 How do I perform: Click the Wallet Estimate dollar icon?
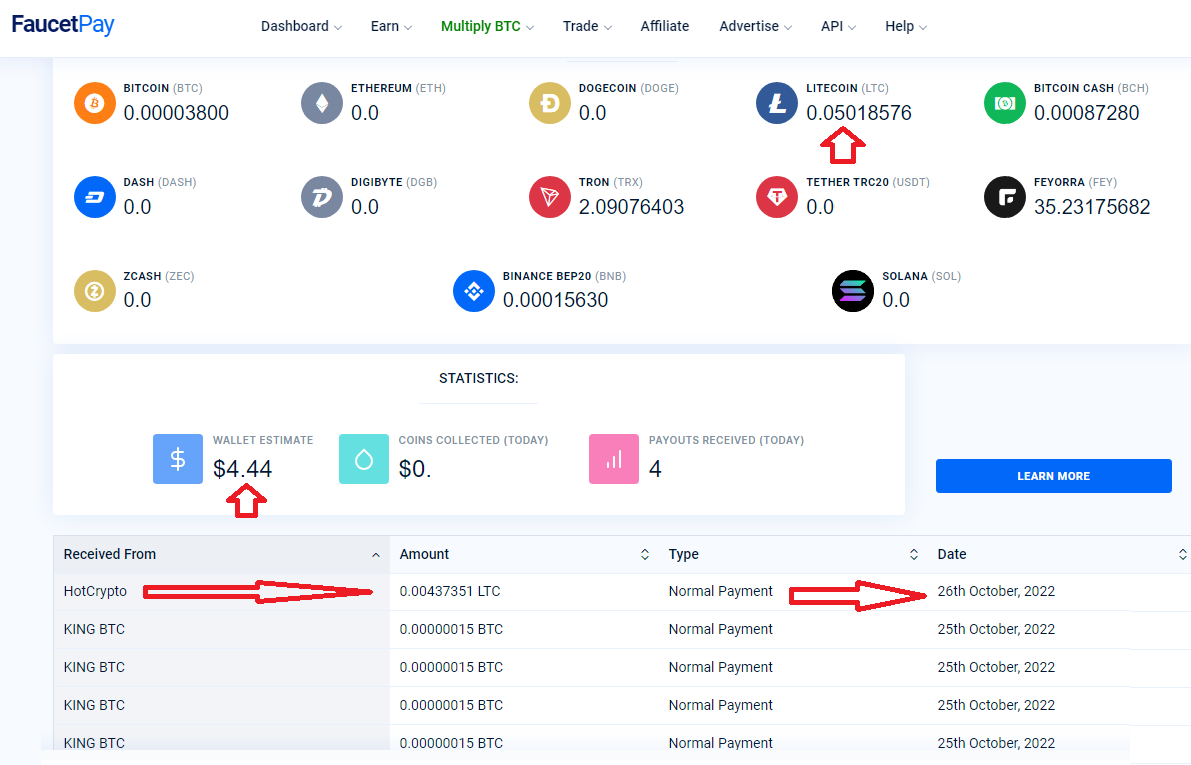(178, 459)
